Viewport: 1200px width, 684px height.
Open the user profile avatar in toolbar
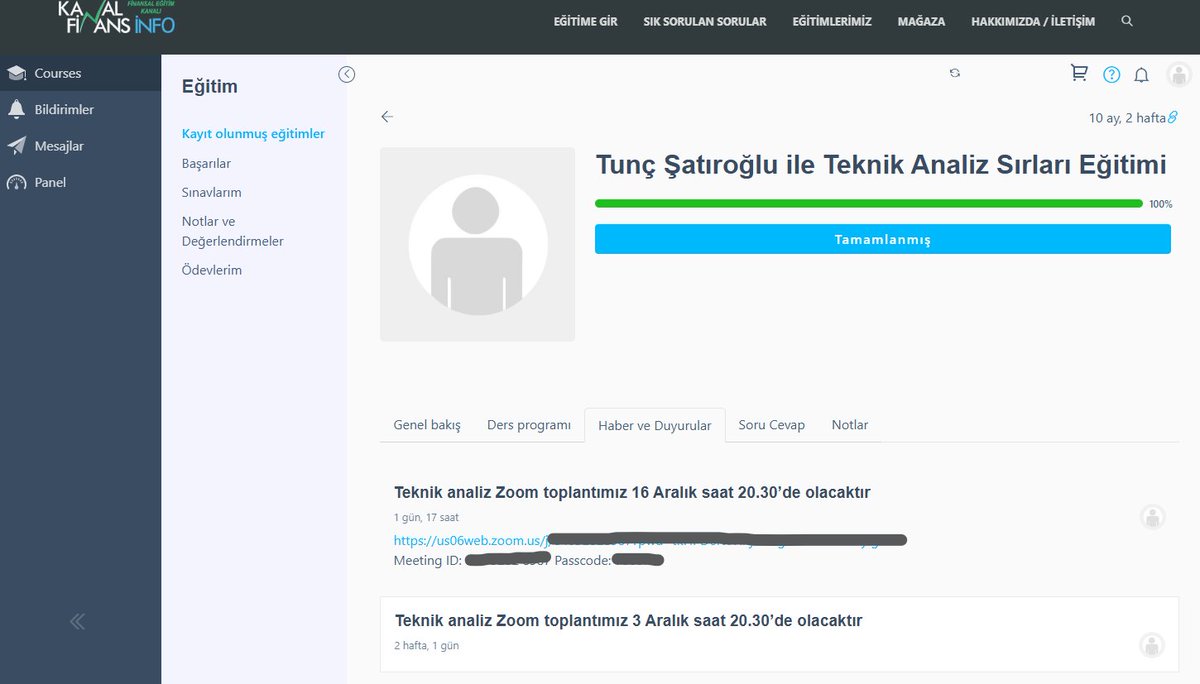(x=1179, y=74)
